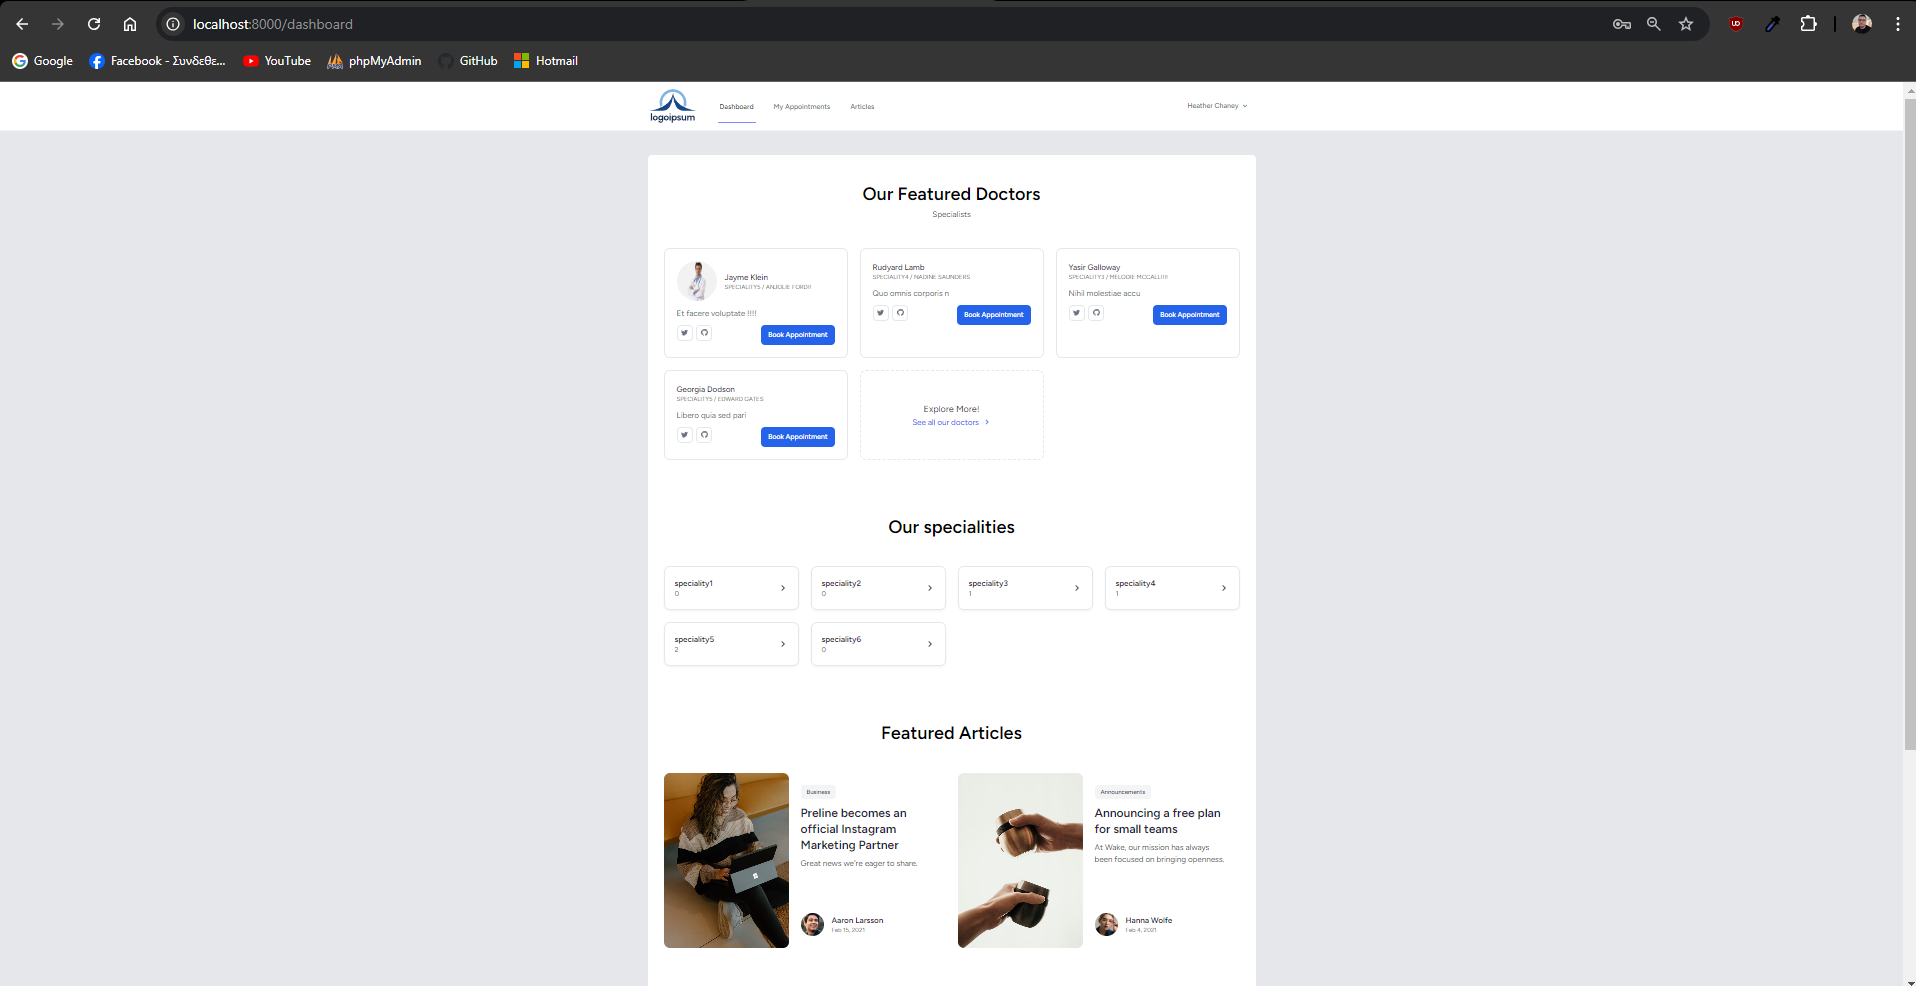
Task: Open the YouTube bookmark
Action: point(277,61)
